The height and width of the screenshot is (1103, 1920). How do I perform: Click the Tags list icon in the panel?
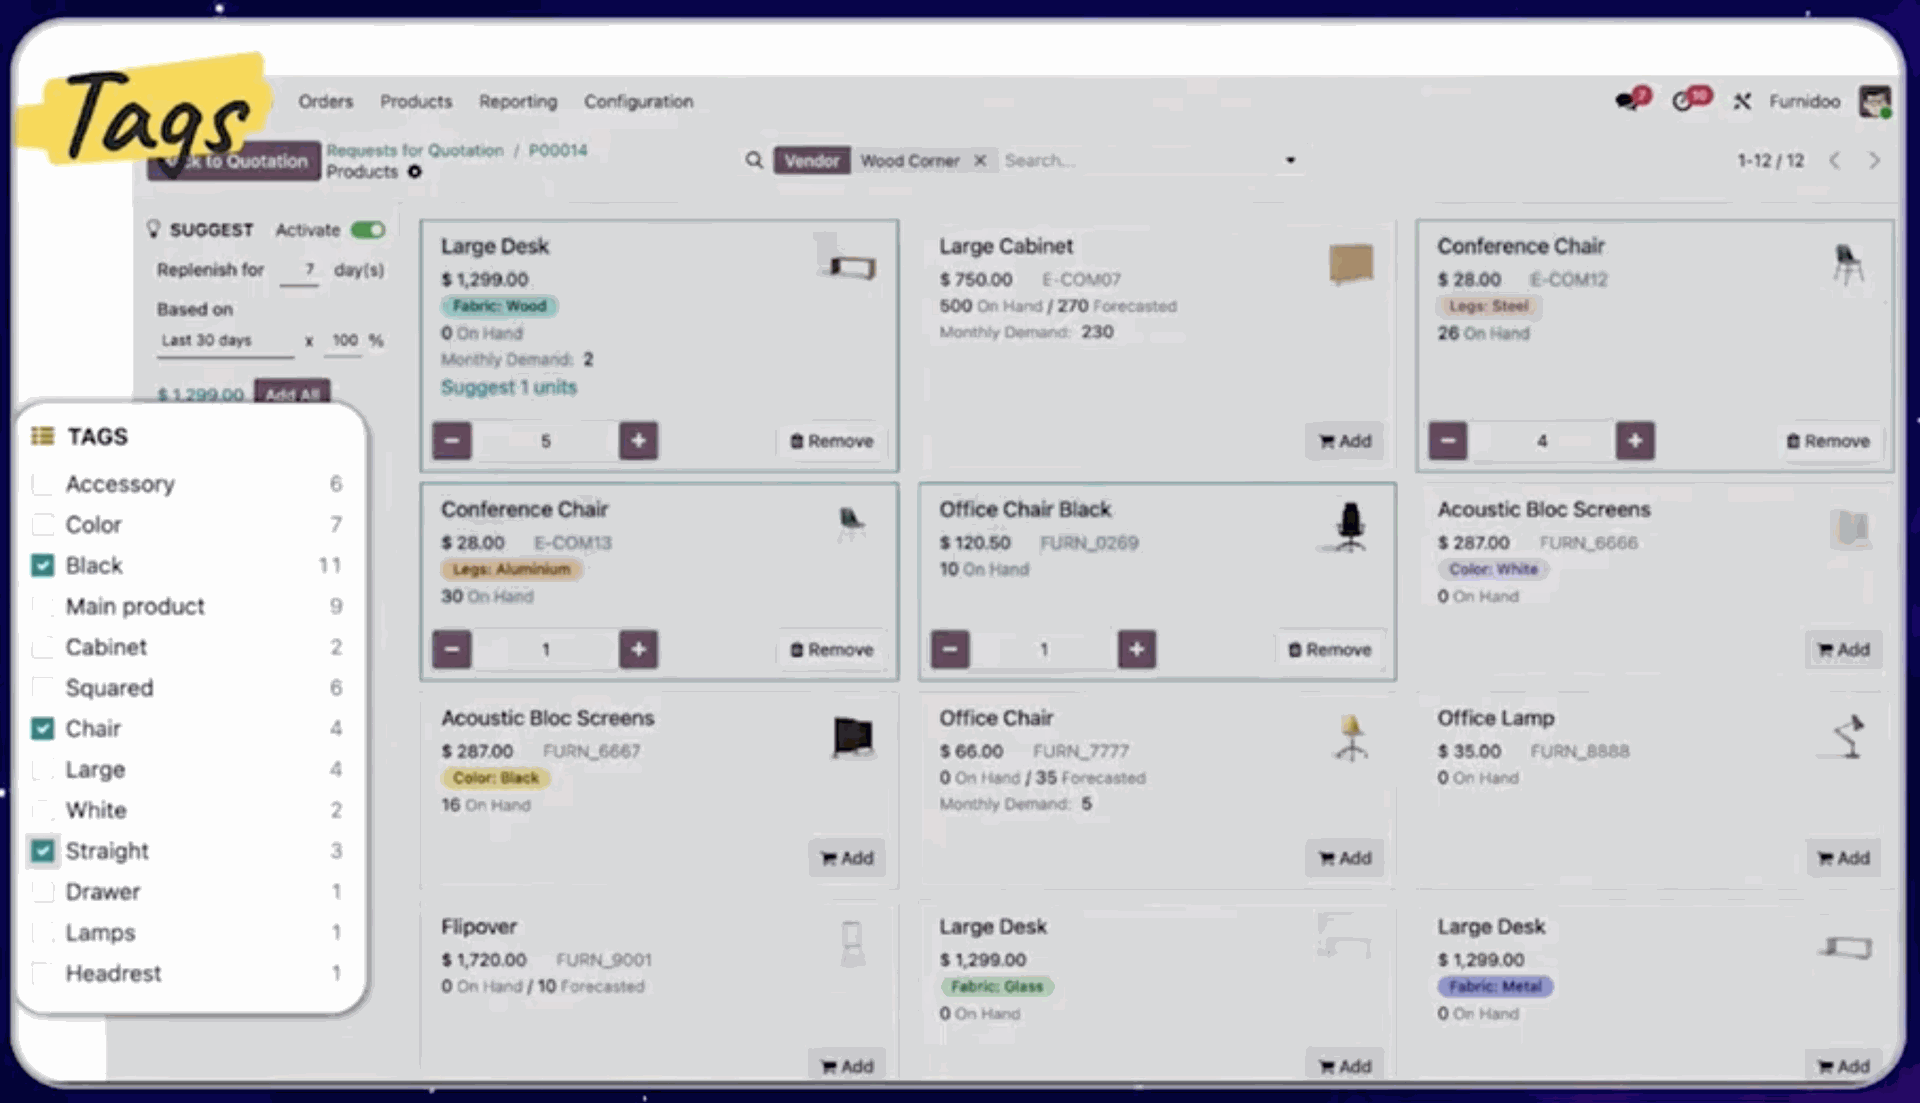[x=42, y=436]
